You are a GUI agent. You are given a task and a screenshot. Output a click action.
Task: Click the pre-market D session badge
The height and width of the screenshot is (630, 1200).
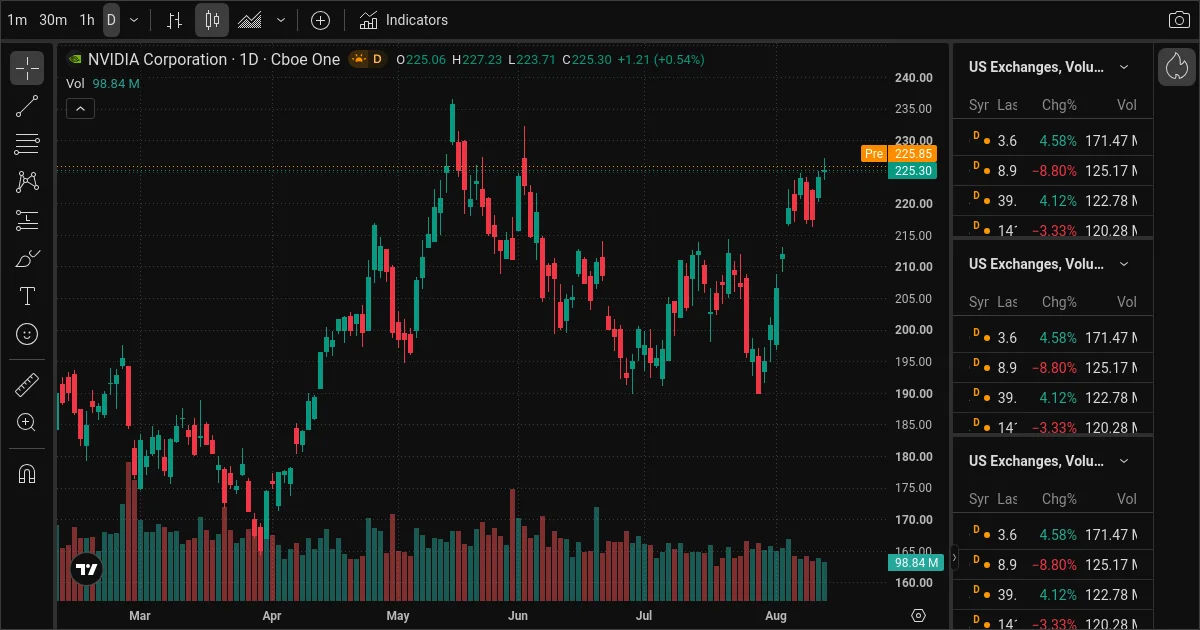point(368,60)
